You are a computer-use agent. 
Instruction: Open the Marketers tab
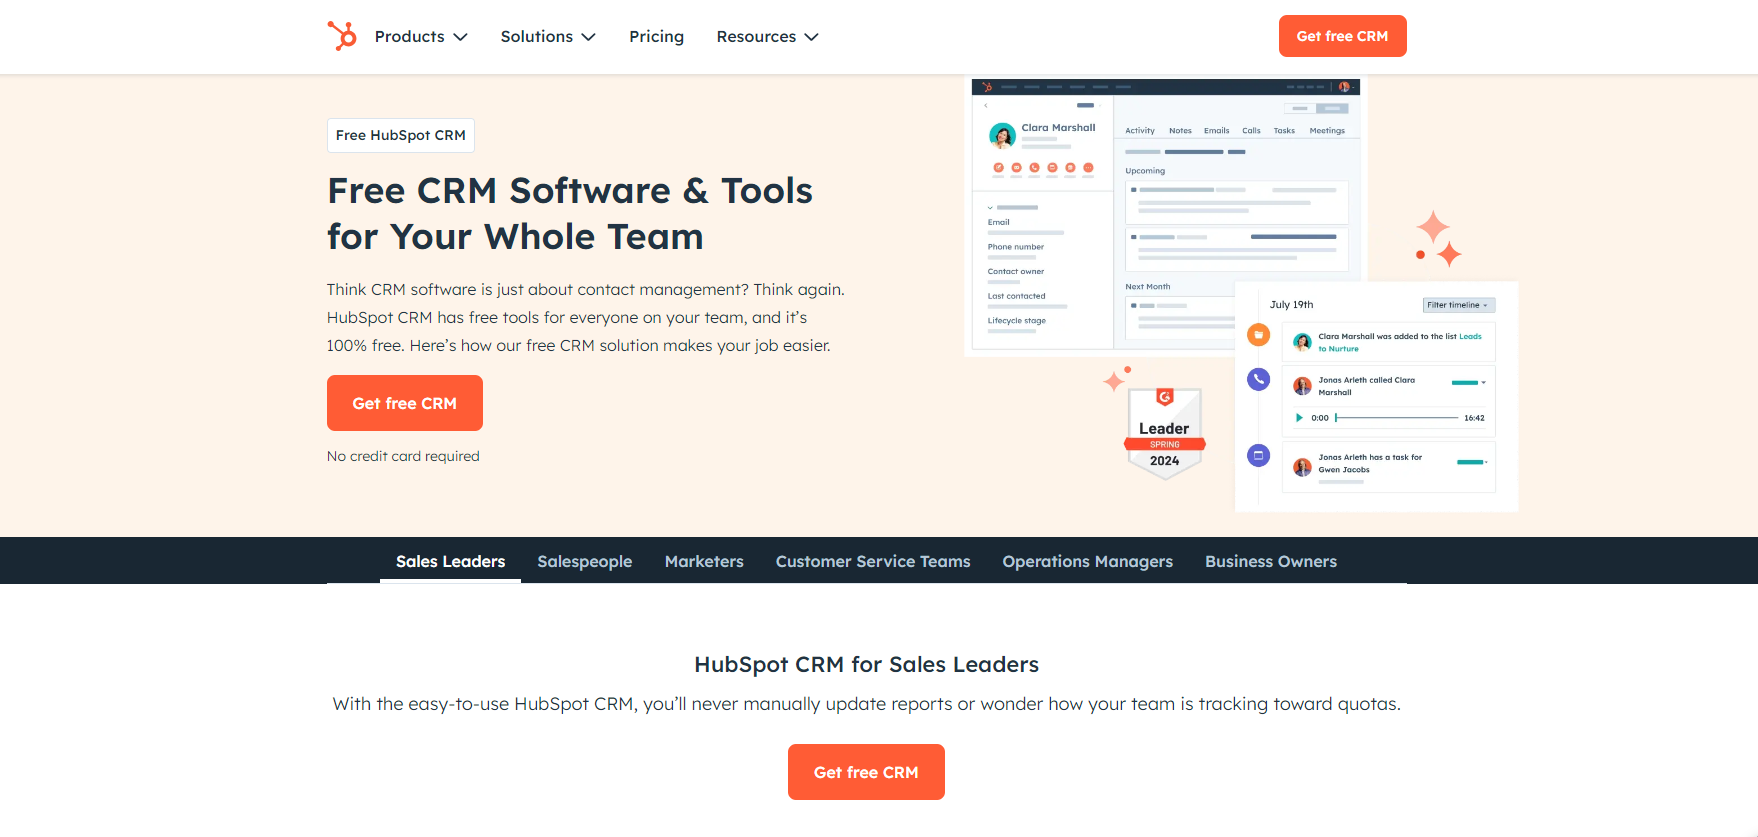click(704, 561)
